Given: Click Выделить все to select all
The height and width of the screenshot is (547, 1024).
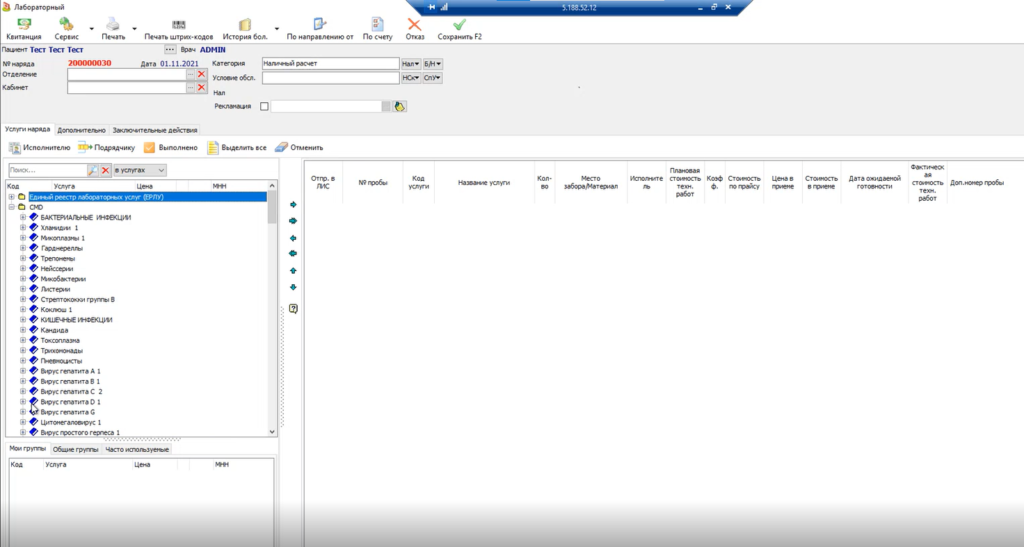Looking at the screenshot, I should (x=237, y=148).
